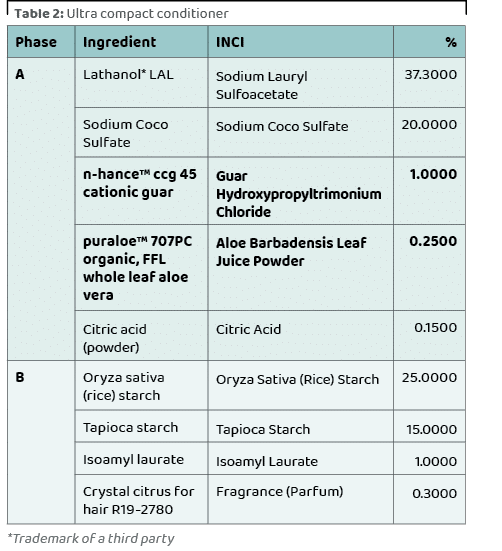Click the Tapioca starch ingredient cell

tap(141, 427)
